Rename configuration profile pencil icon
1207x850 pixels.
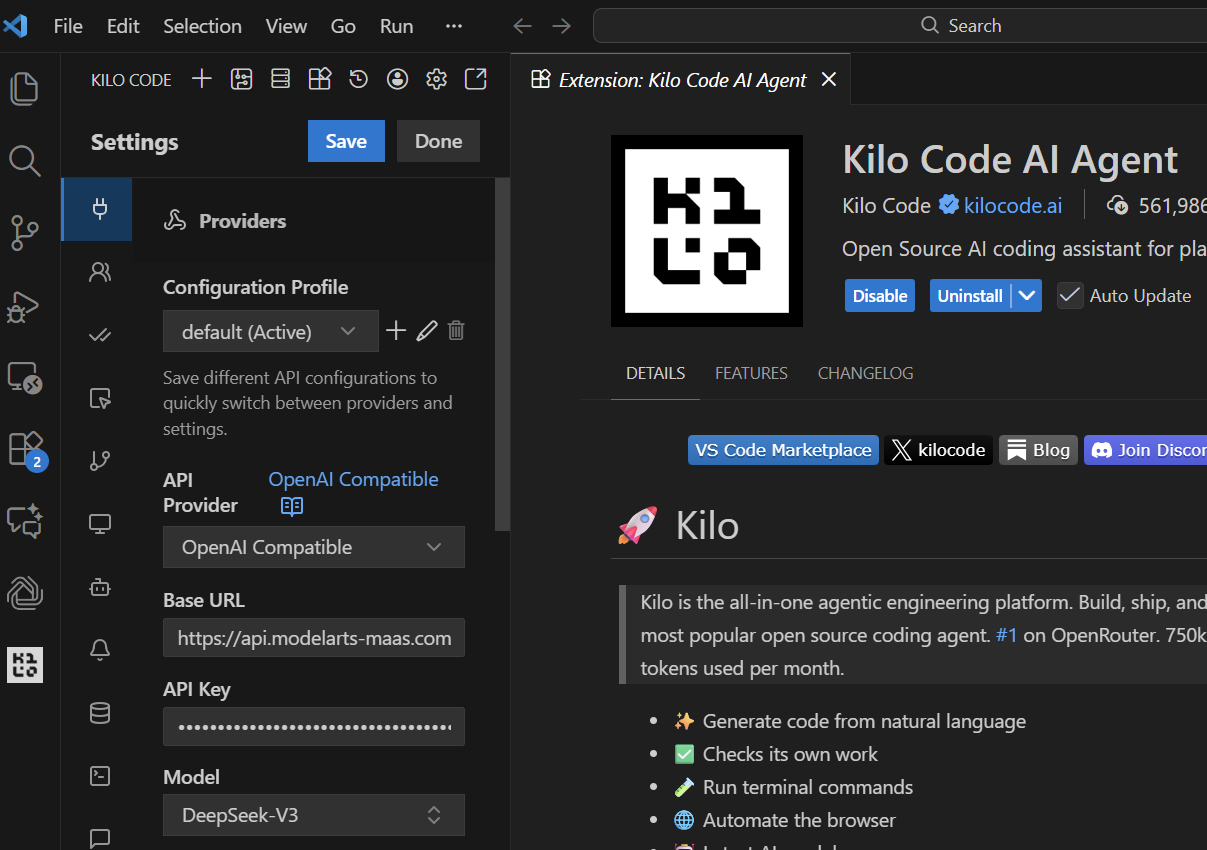(x=427, y=331)
